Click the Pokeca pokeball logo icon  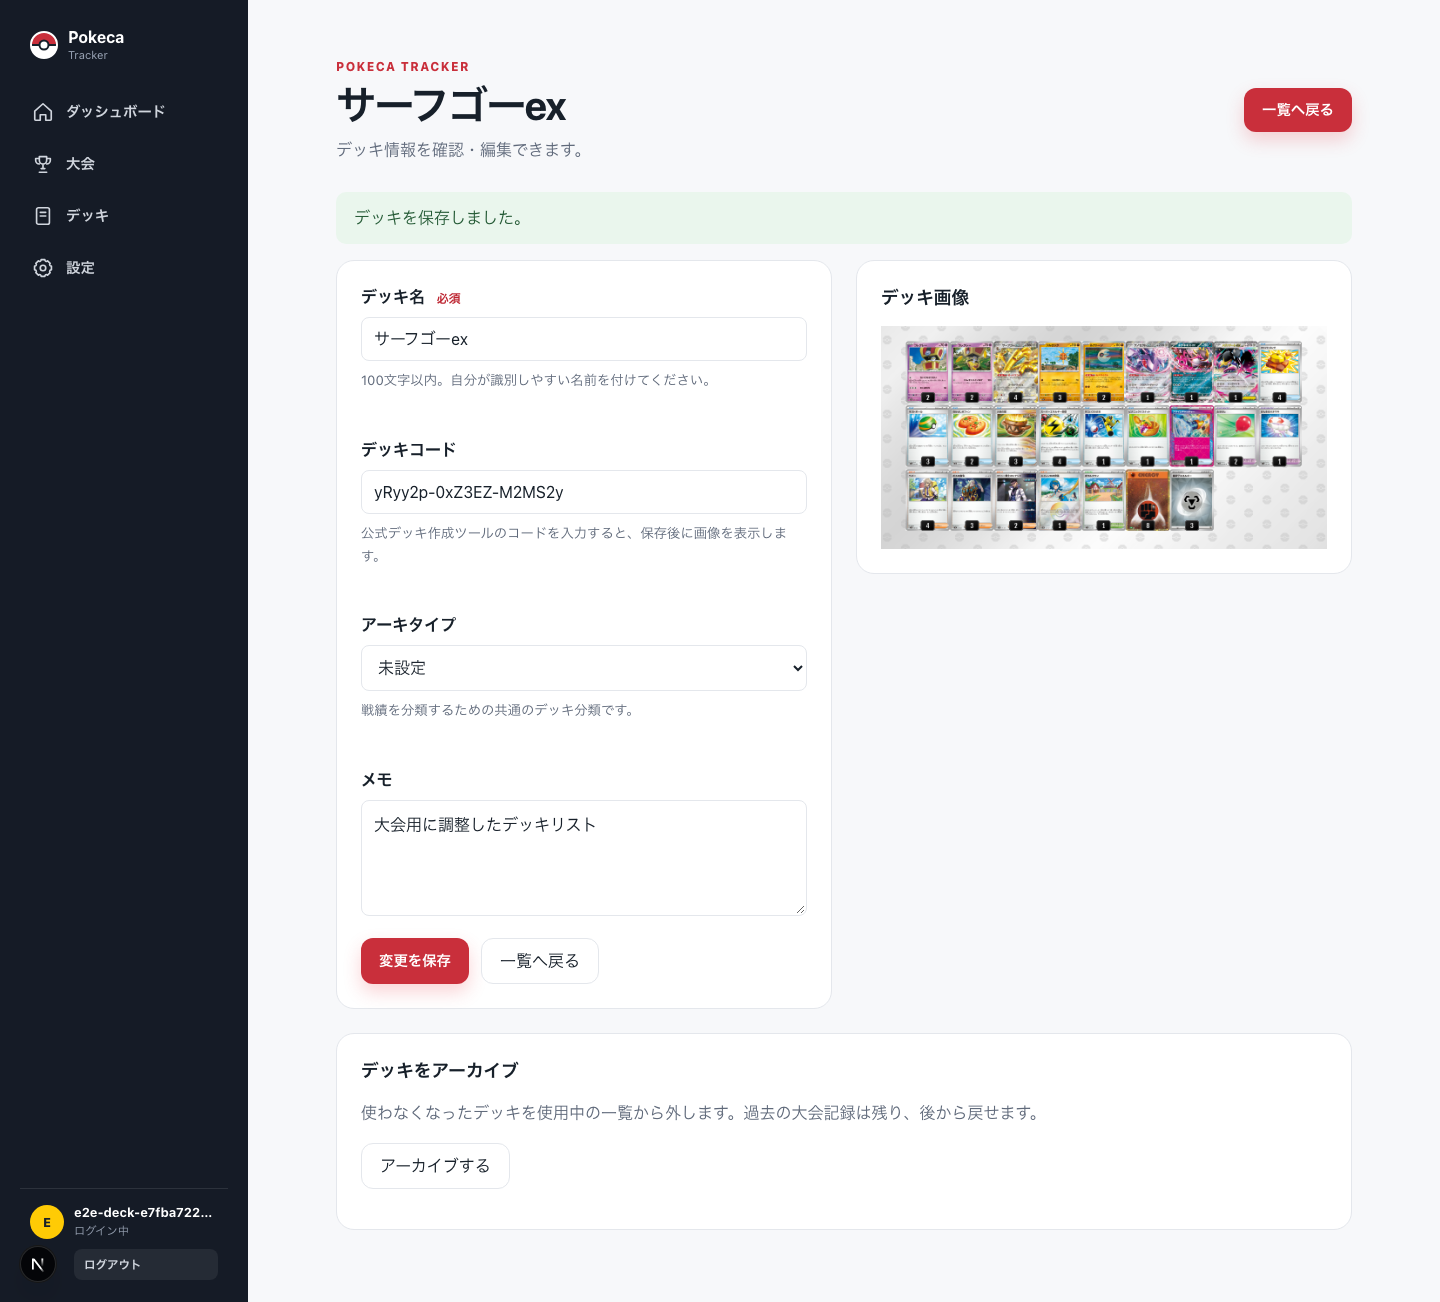pyautogui.click(x=44, y=45)
